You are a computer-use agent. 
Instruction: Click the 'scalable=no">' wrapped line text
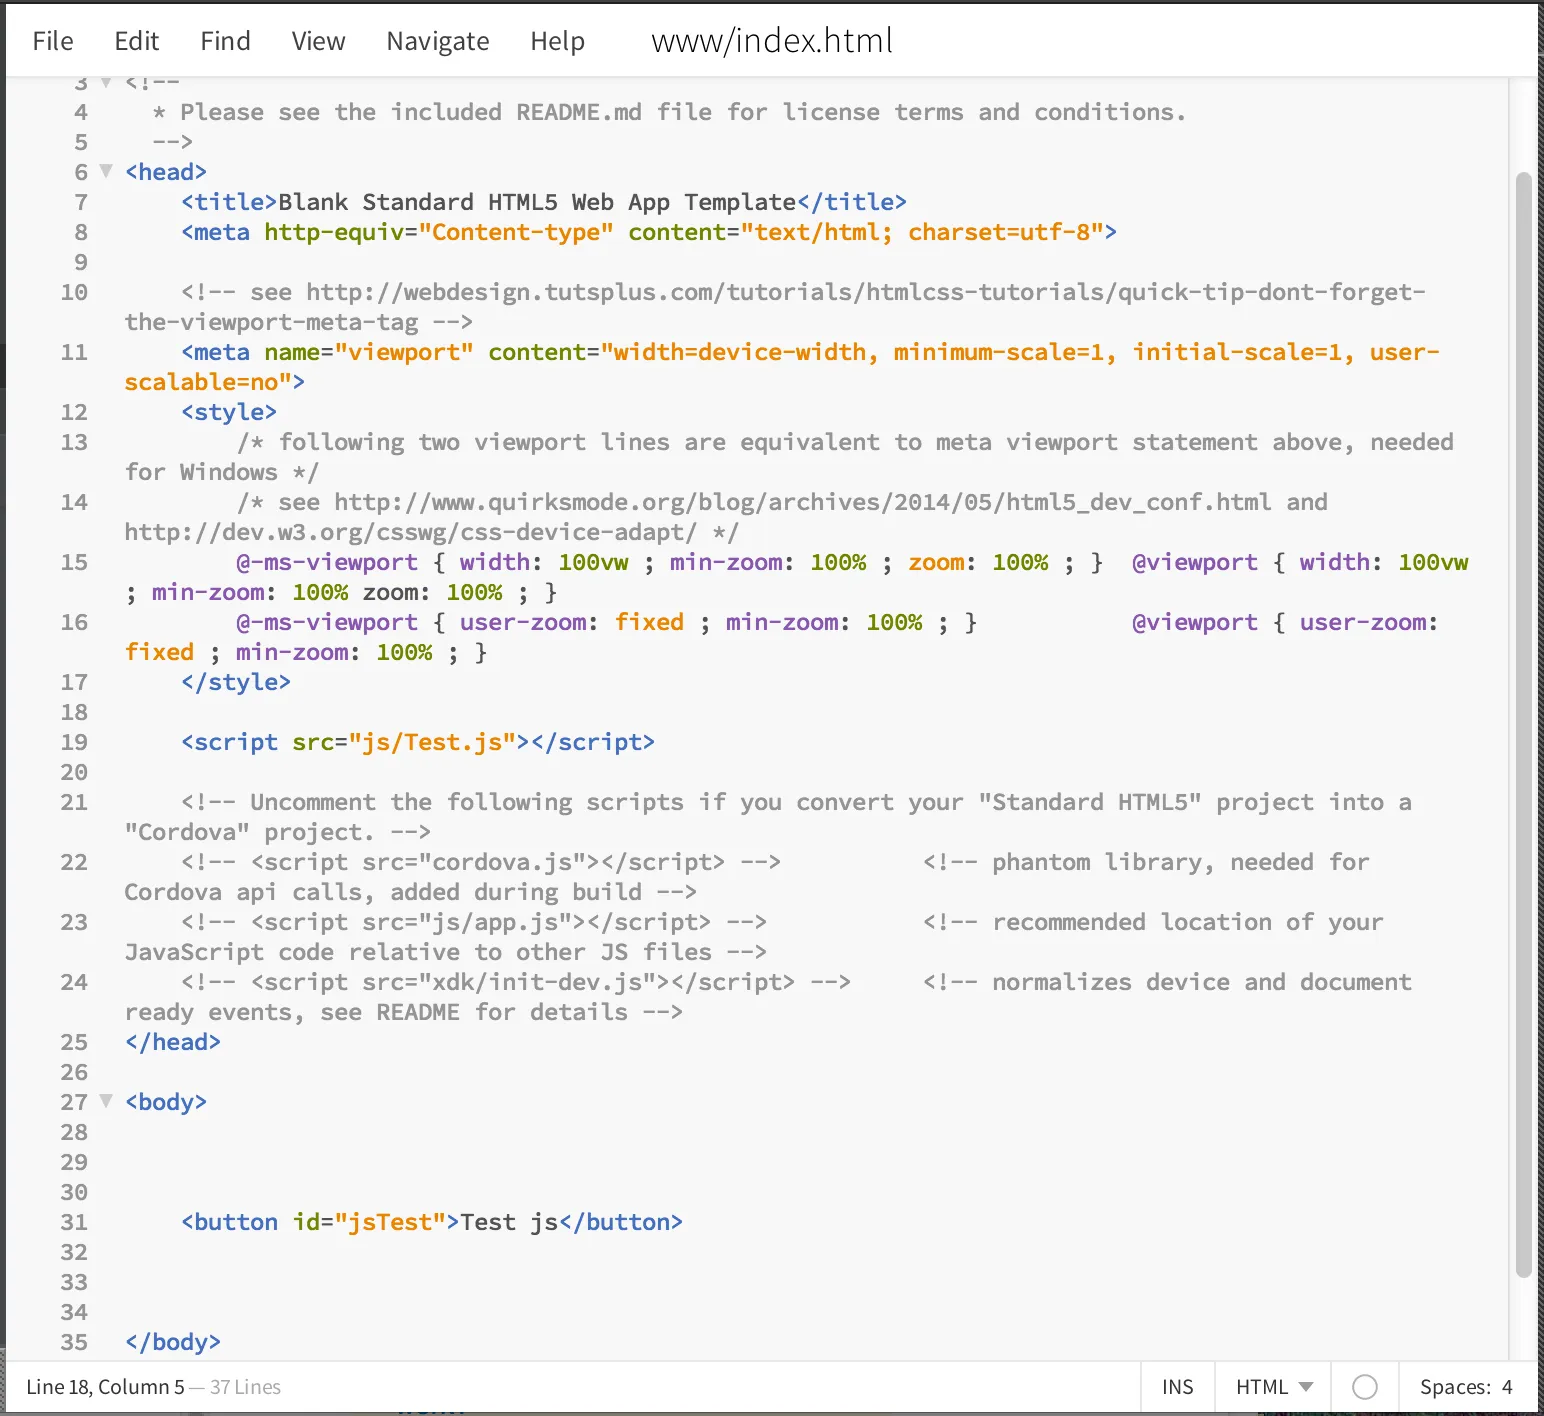point(215,382)
